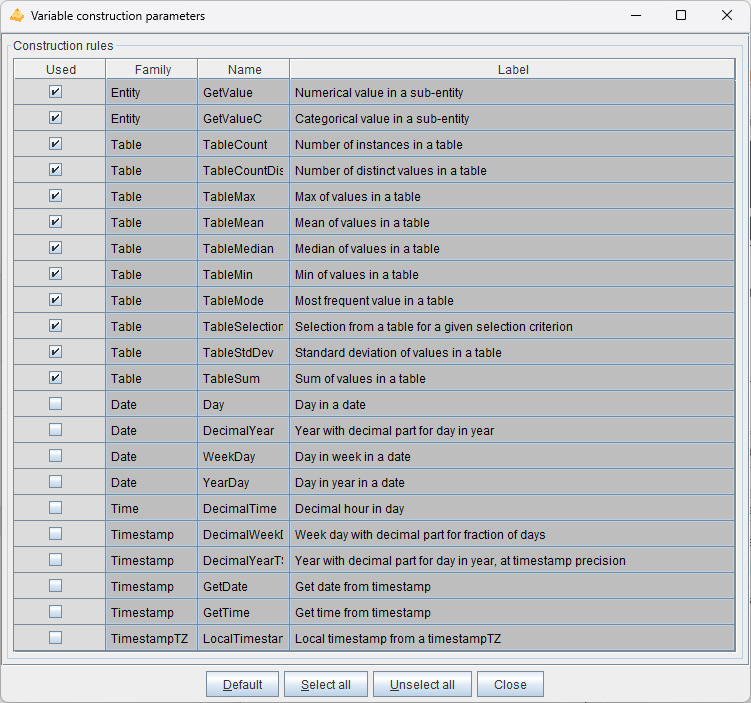Uncheck the TableMax checkbox
751x703 pixels.
[x=56, y=195]
